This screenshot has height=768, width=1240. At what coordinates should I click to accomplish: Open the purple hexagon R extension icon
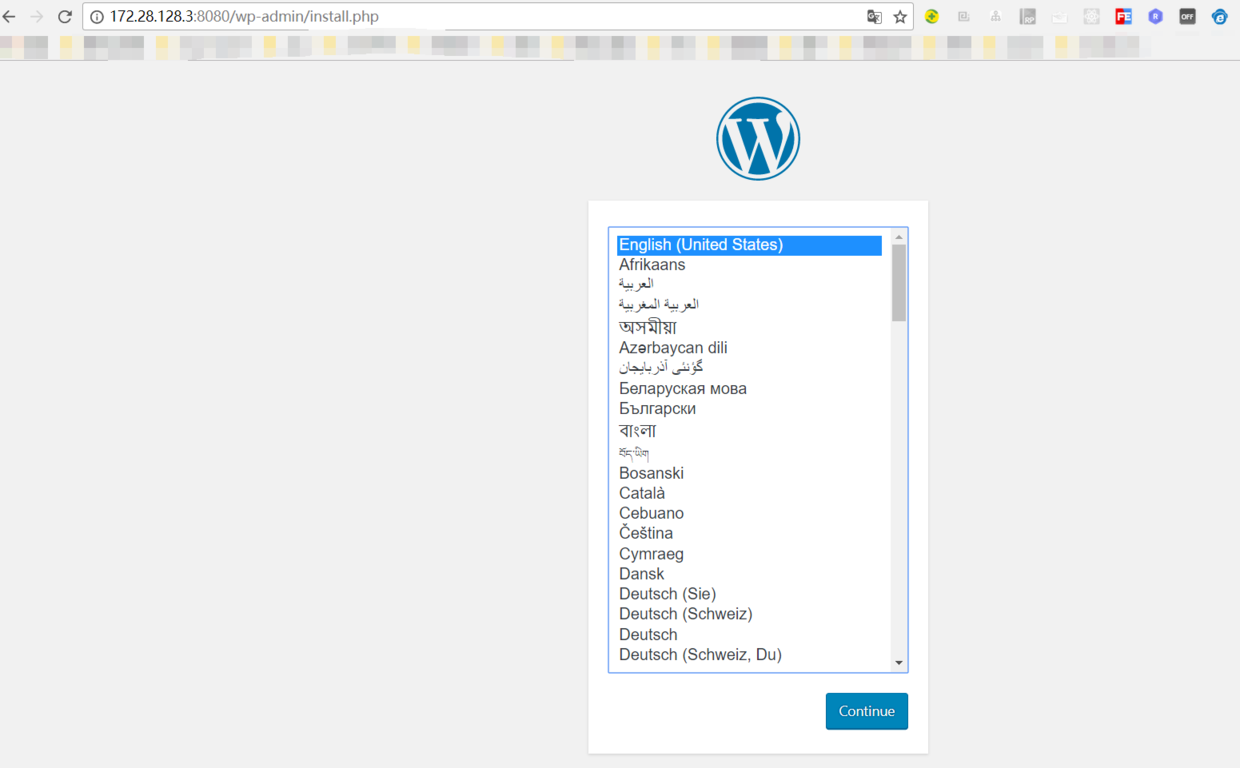(1155, 17)
